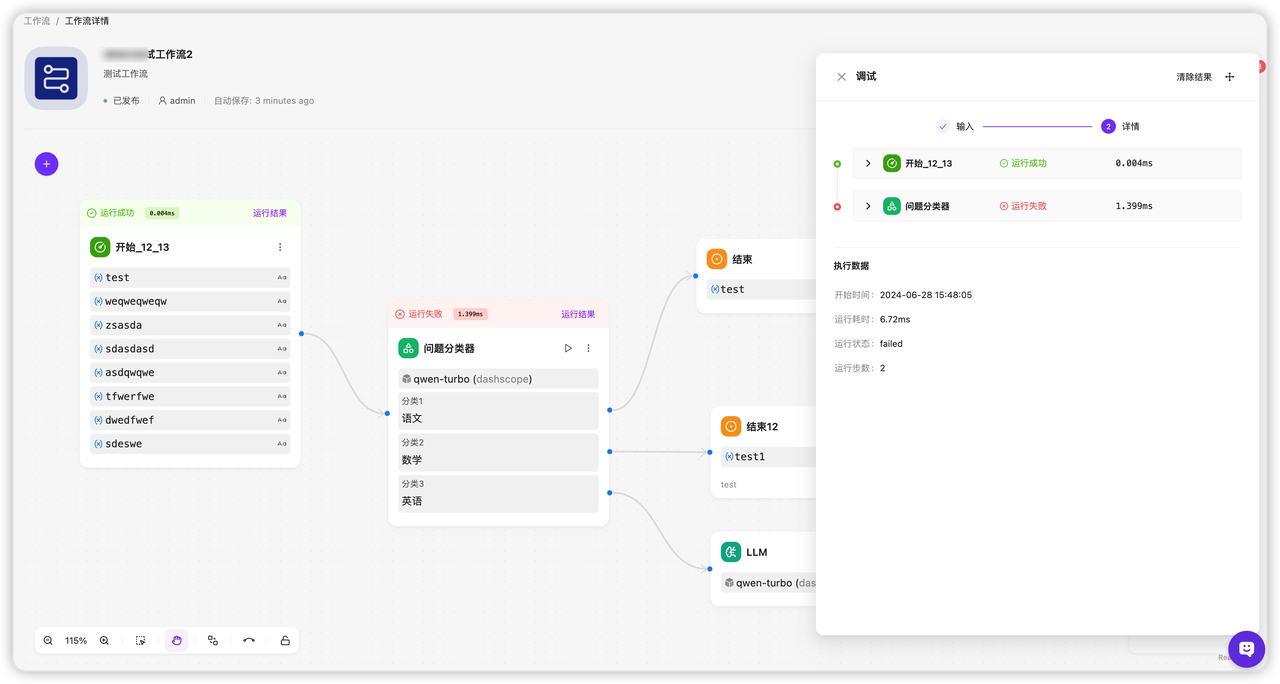
Task: Open 运行结果 on the 问题分类器 node
Action: coord(578,314)
